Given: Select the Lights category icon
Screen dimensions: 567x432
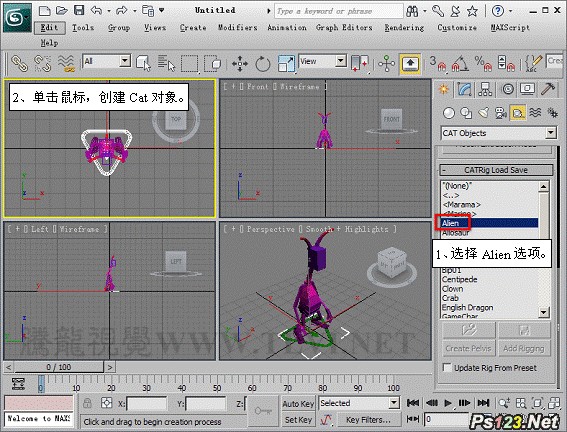Looking at the screenshot, I should (x=483, y=113).
